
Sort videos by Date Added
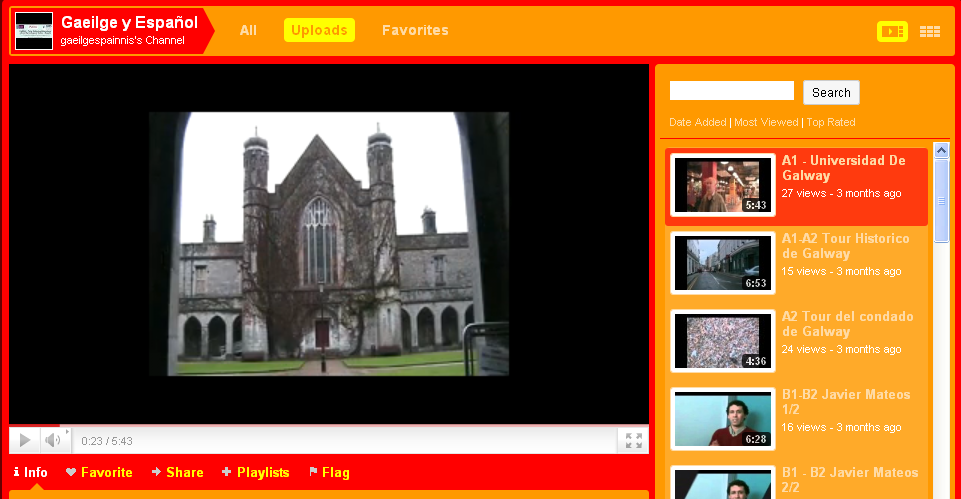coord(697,122)
